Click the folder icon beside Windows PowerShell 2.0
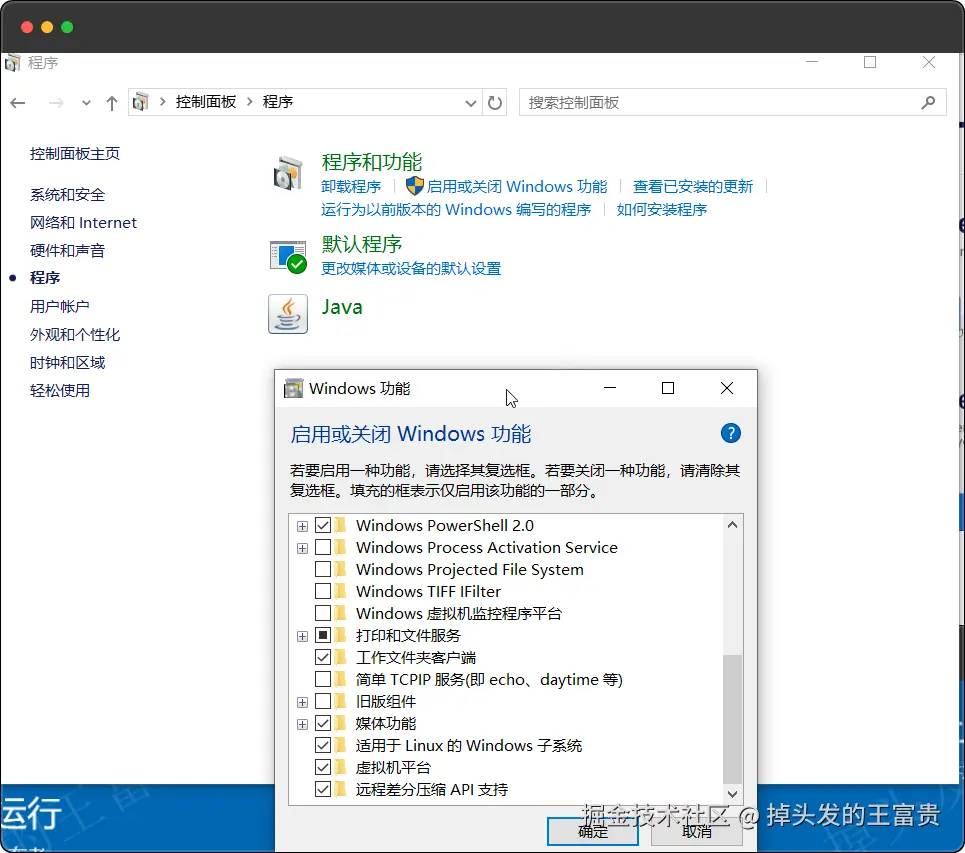This screenshot has height=853, width=965. click(x=341, y=526)
